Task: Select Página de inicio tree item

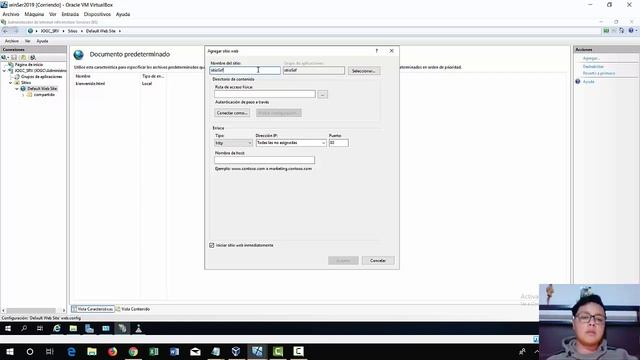Action: (29, 64)
